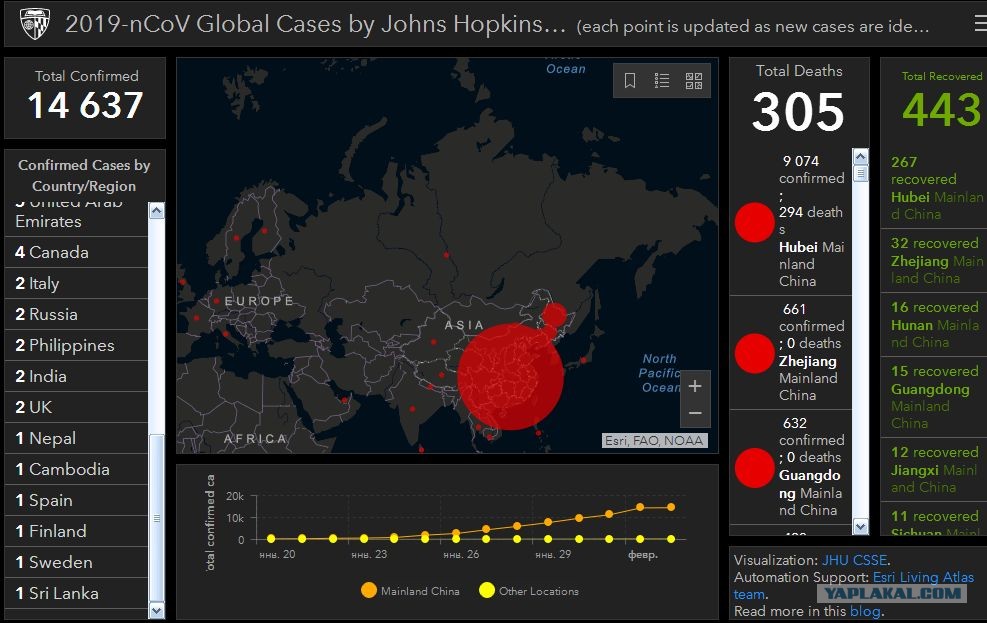Image resolution: width=987 pixels, height=623 pixels.
Task: Toggle Mainland China series in chart legend
Action: click(x=410, y=591)
